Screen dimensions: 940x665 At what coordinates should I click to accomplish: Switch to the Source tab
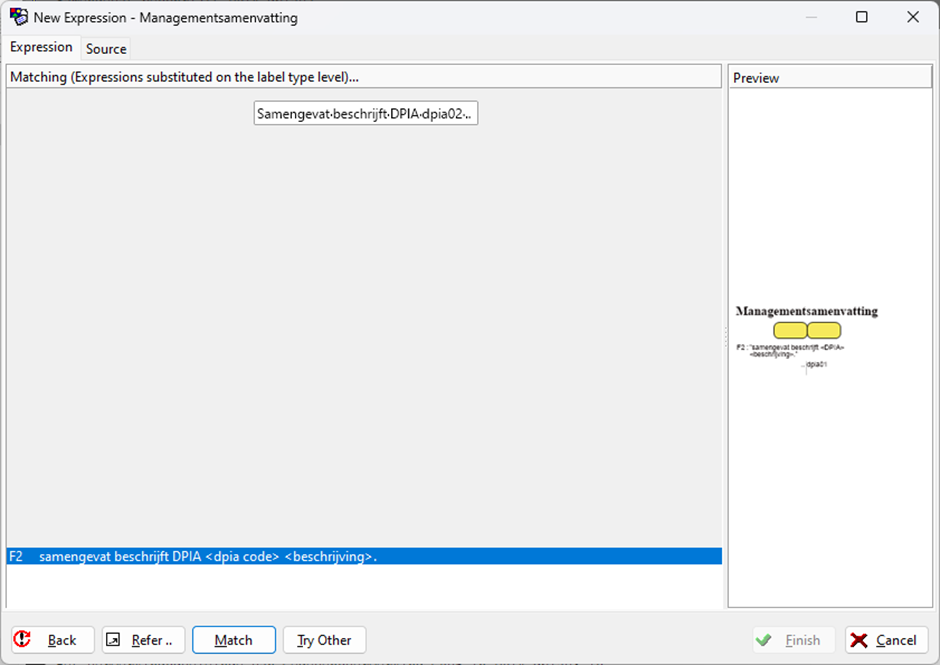pos(106,48)
